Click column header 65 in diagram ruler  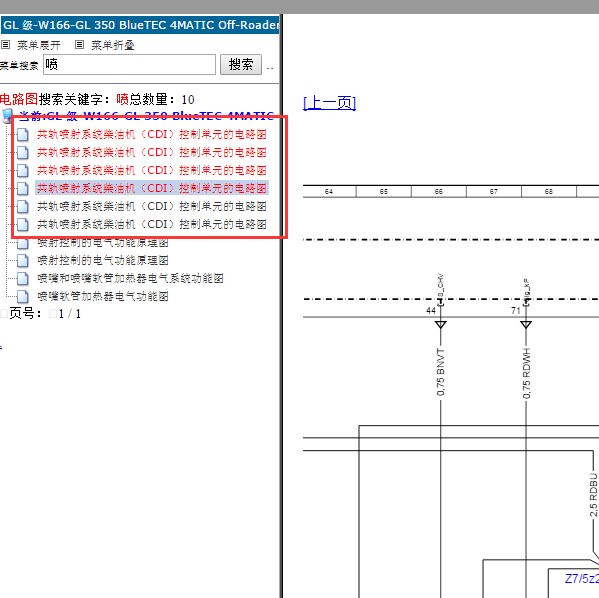click(x=384, y=191)
